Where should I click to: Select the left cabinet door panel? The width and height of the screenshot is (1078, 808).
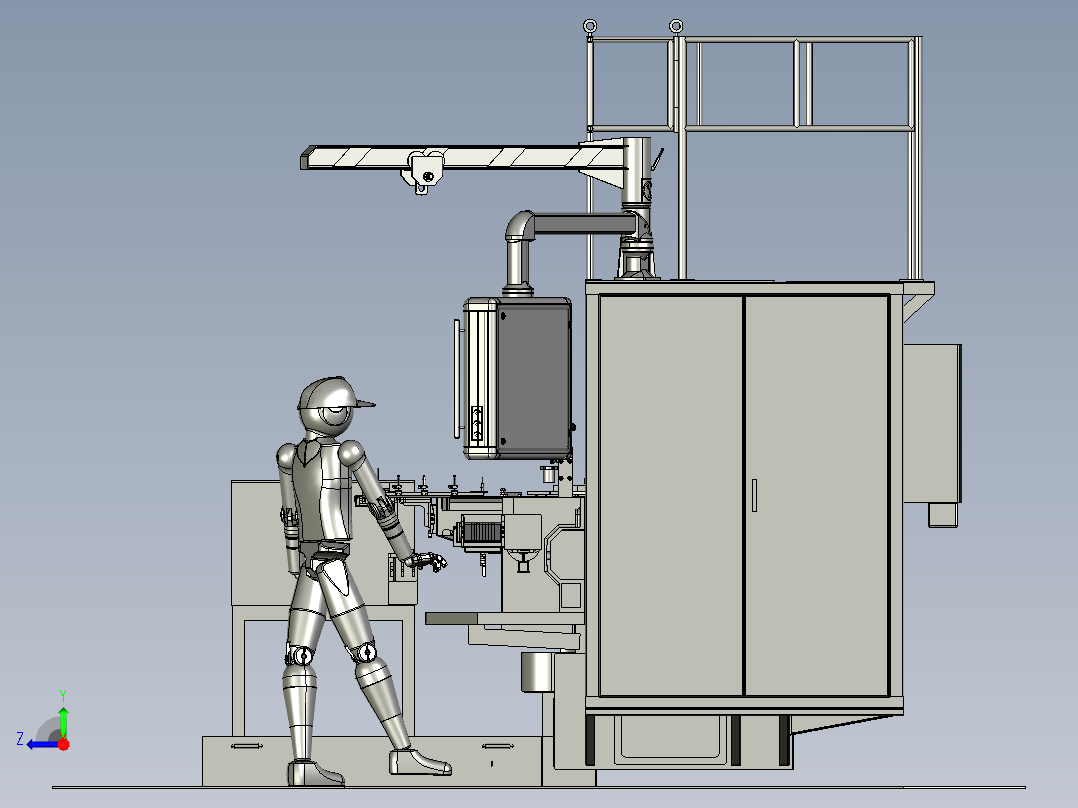pyautogui.click(x=671, y=495)
